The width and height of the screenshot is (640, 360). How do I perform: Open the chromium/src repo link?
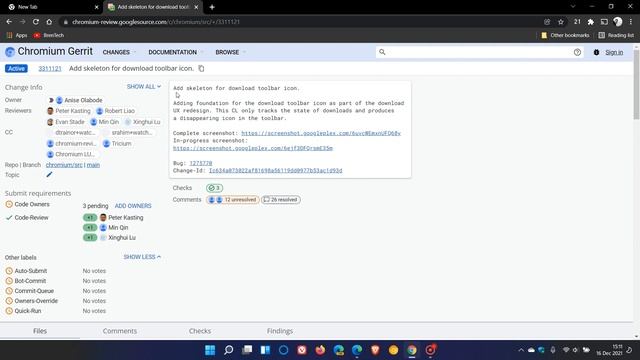click(64, 165)
